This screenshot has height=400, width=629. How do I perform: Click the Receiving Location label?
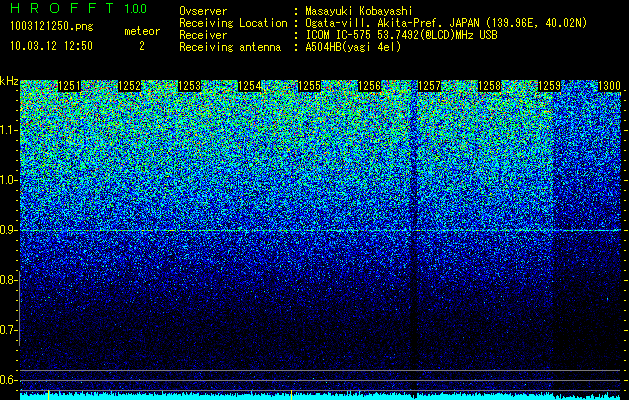point(233,23)
